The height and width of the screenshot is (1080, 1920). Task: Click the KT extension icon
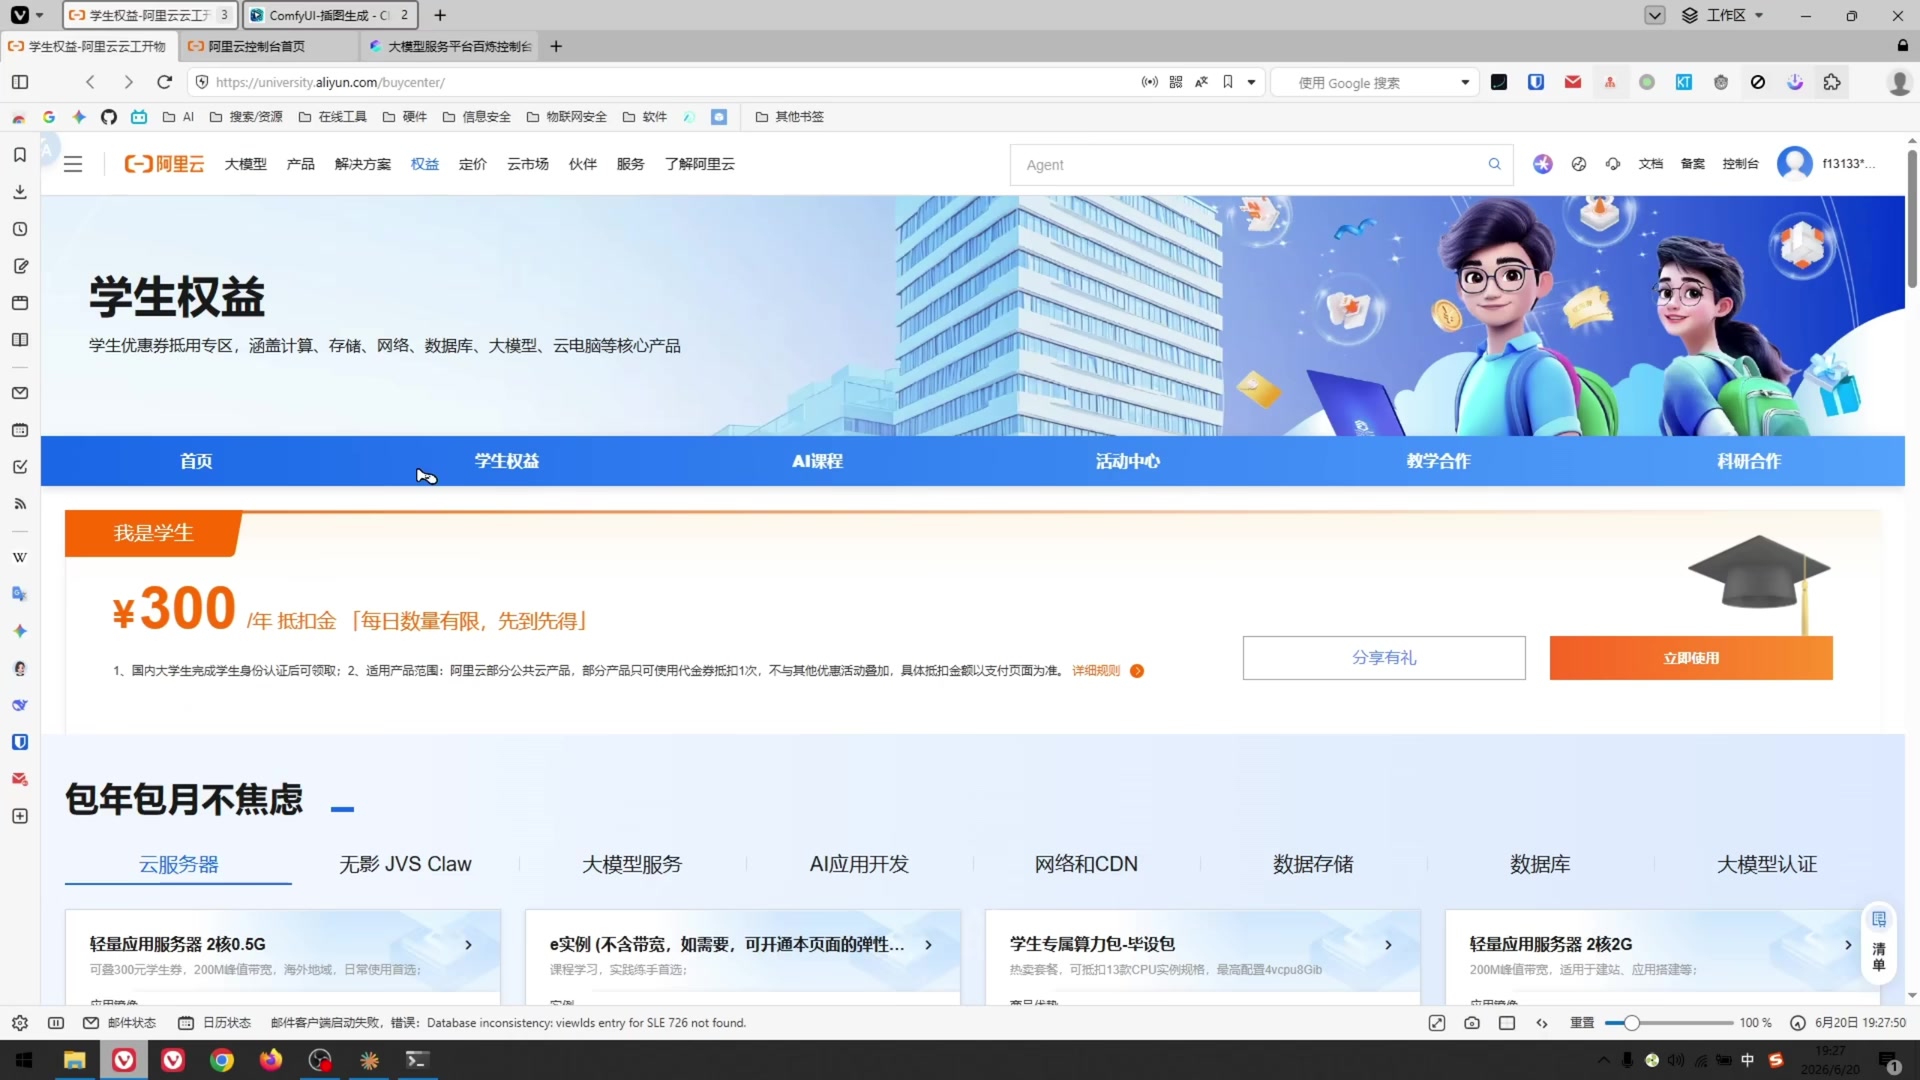[1684, 82]
